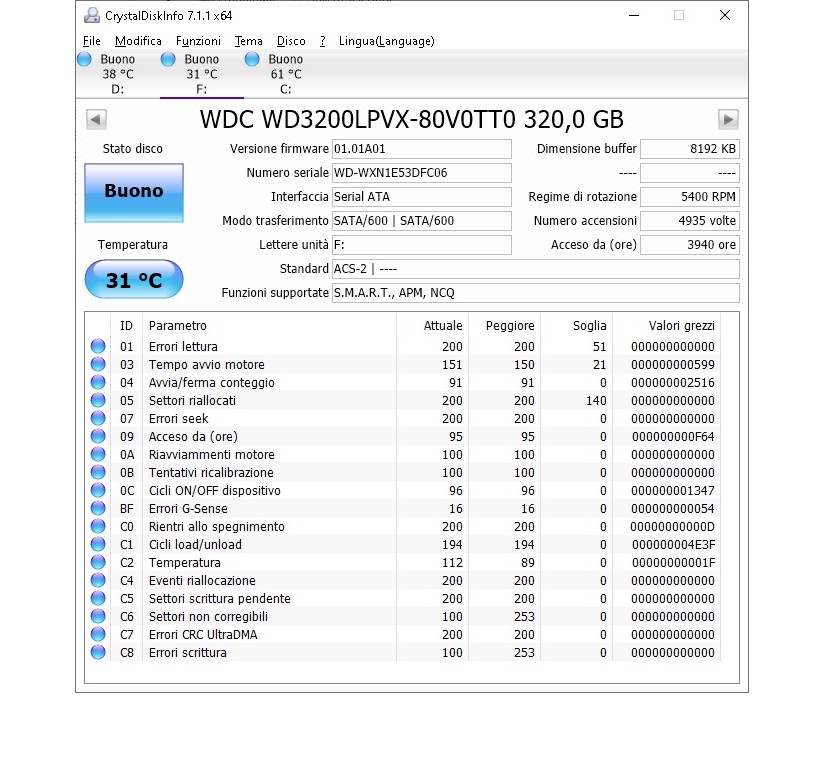Open the File menu
This screenshot has width=824, height=768.
pos(91,41)
